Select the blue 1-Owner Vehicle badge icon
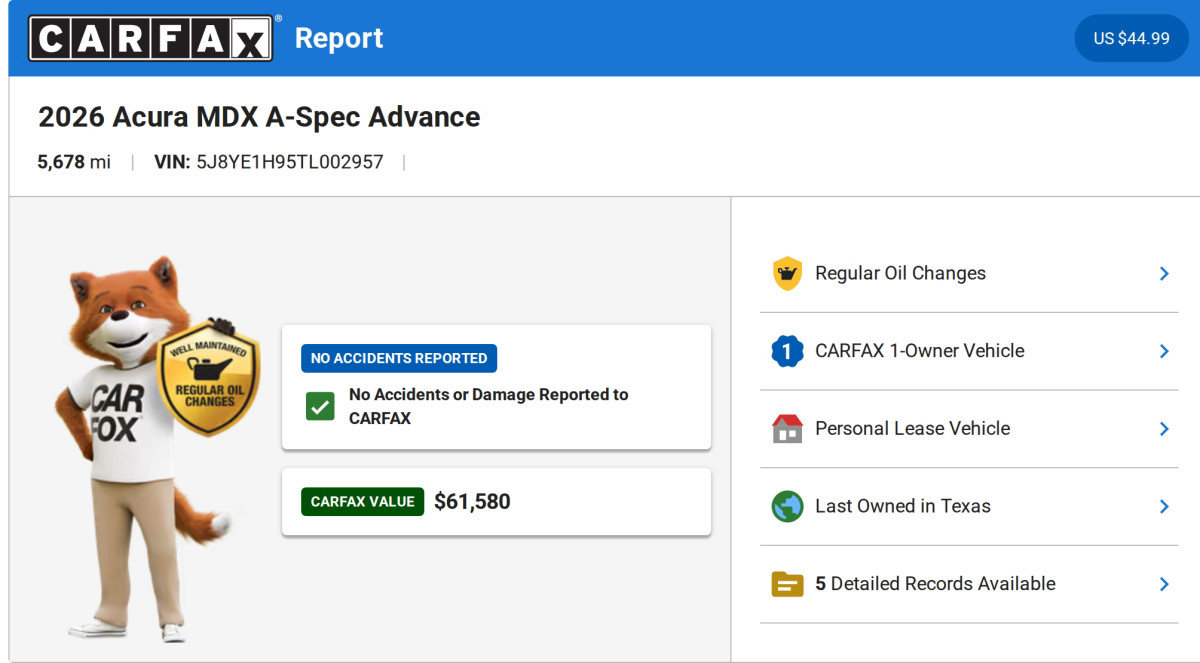 [x=787, y=350]
